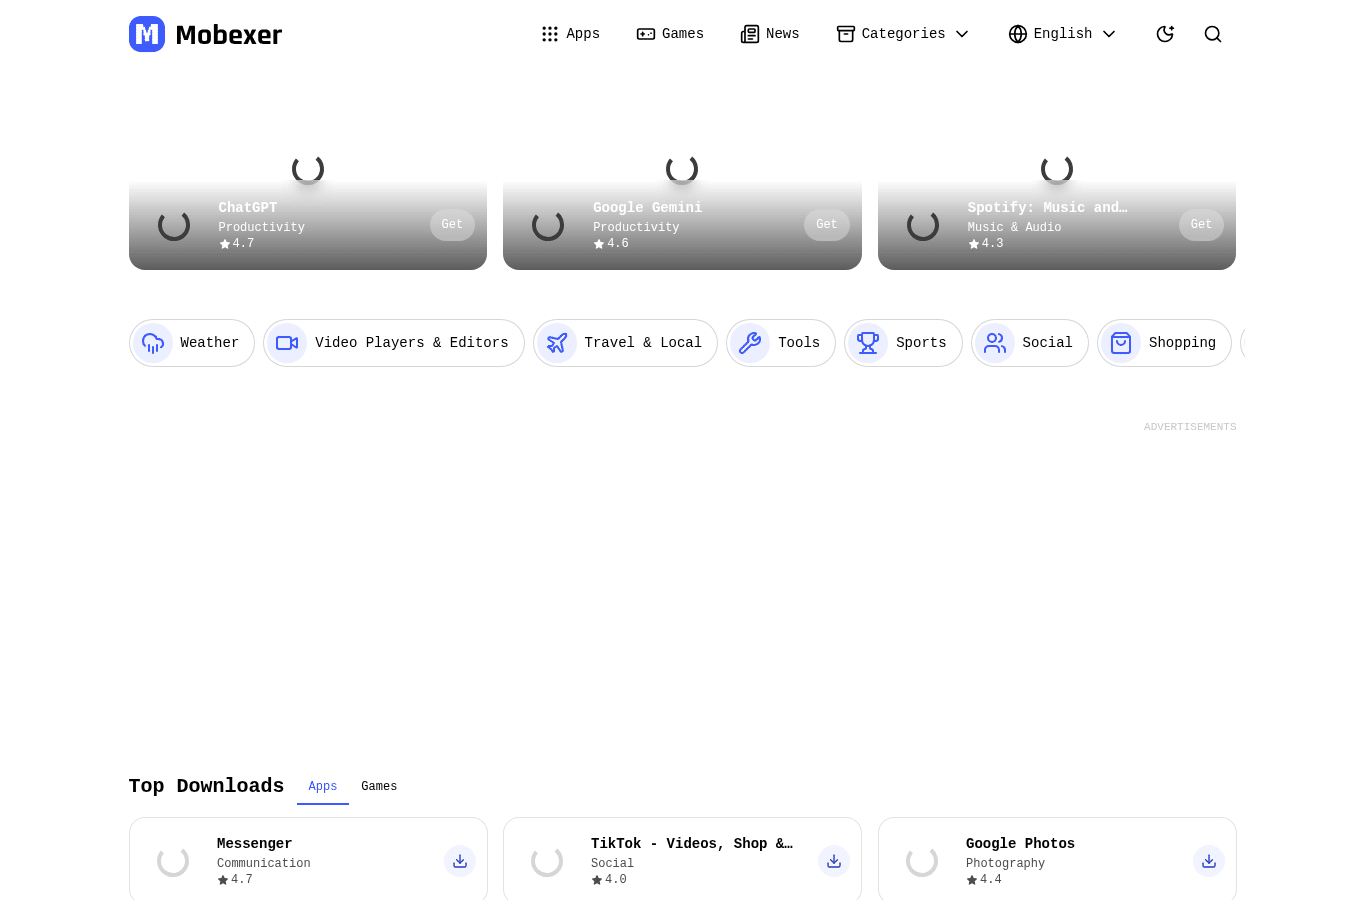Open the TikTok app title
This screenshot has width=1365, height=900.
(x=692, y=844)
